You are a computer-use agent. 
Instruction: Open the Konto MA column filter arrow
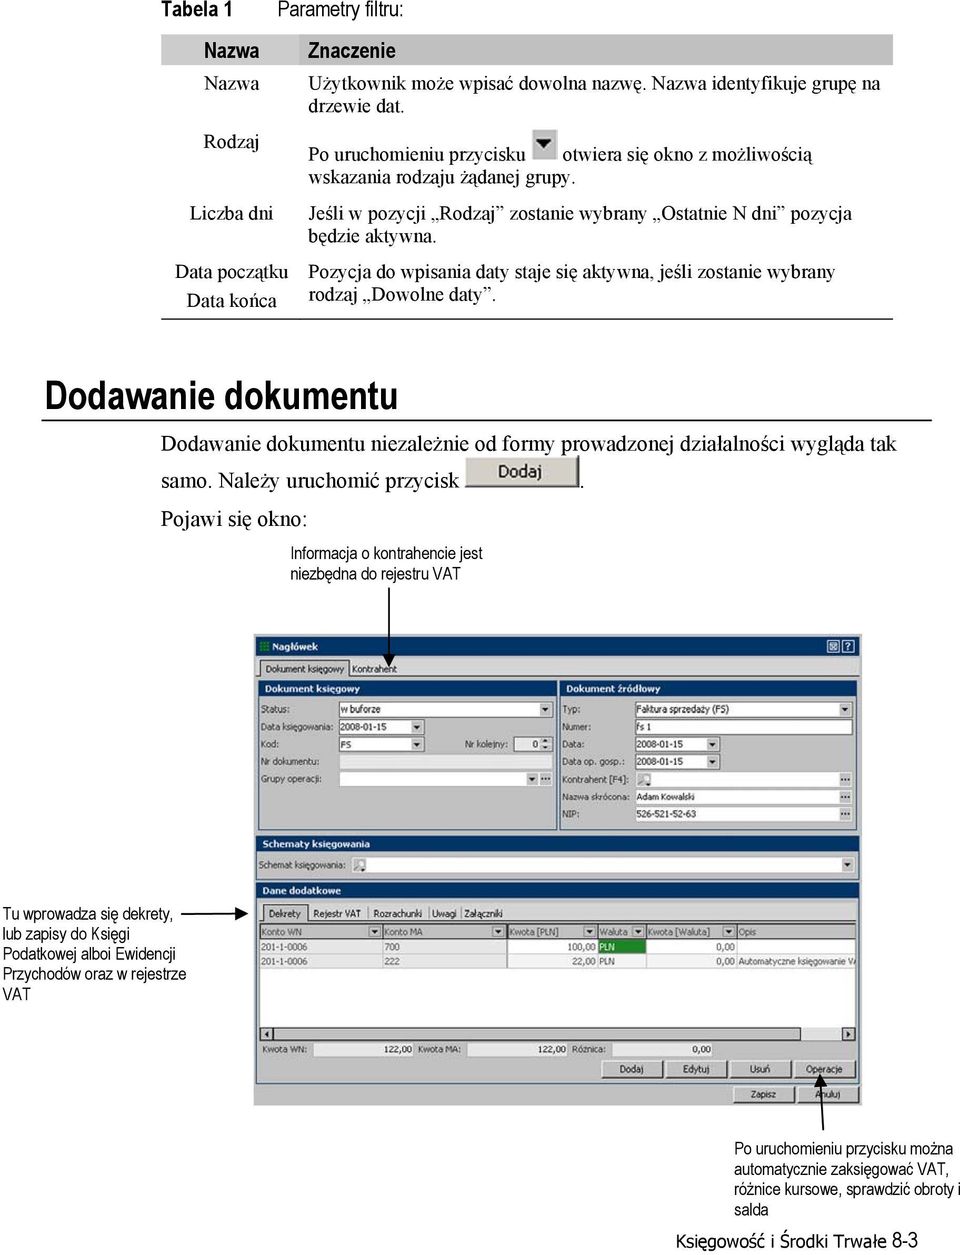pos(498,932)
